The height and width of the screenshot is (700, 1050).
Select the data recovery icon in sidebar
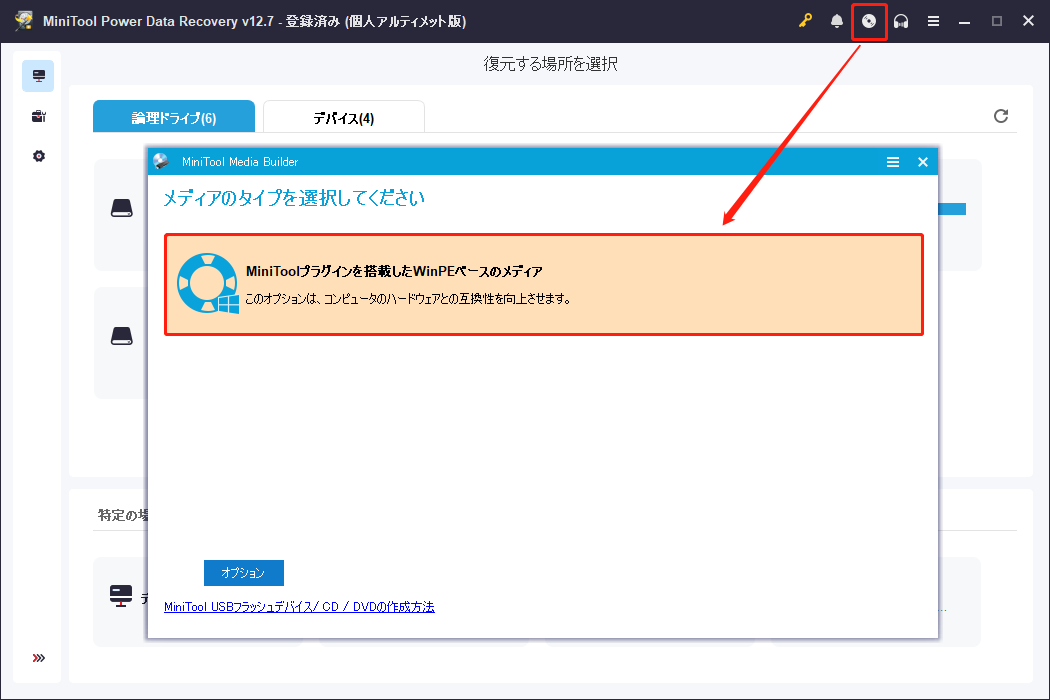38,74
